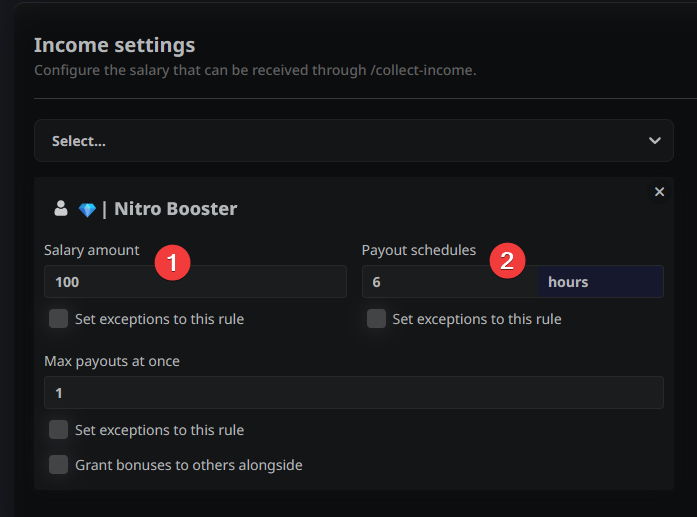Click the red number 1 badge
Screen dimensions: 697x517
click(172, 262)
